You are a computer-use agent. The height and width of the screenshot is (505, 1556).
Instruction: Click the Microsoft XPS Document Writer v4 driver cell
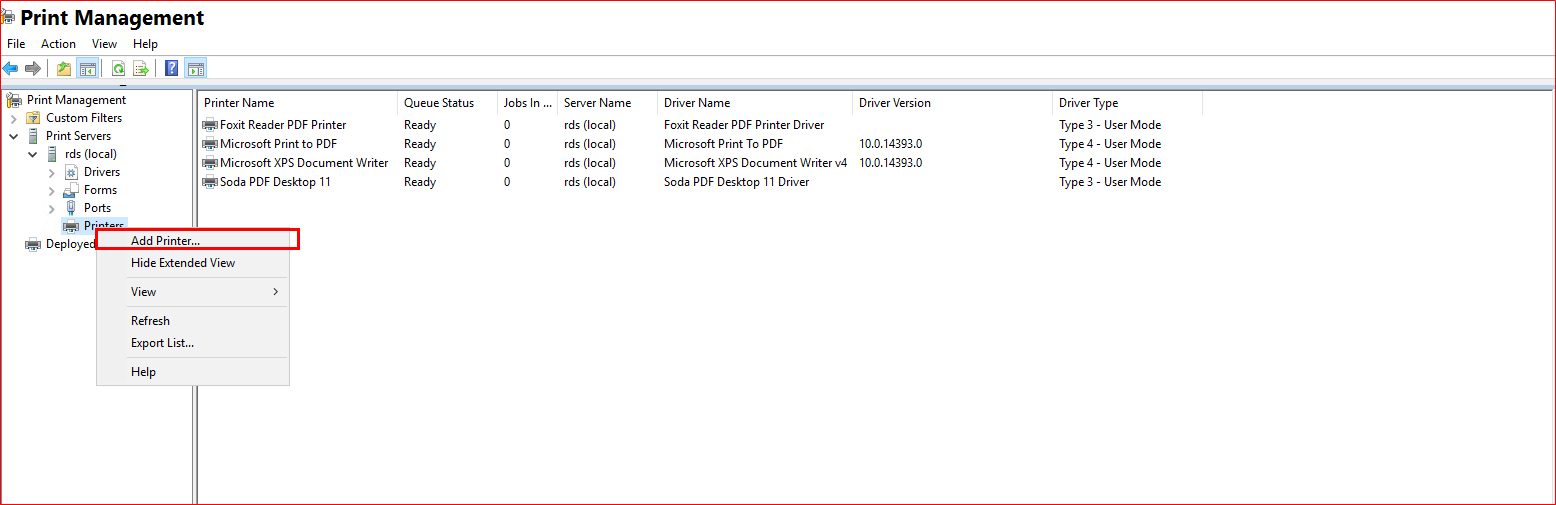coord(755,163)
